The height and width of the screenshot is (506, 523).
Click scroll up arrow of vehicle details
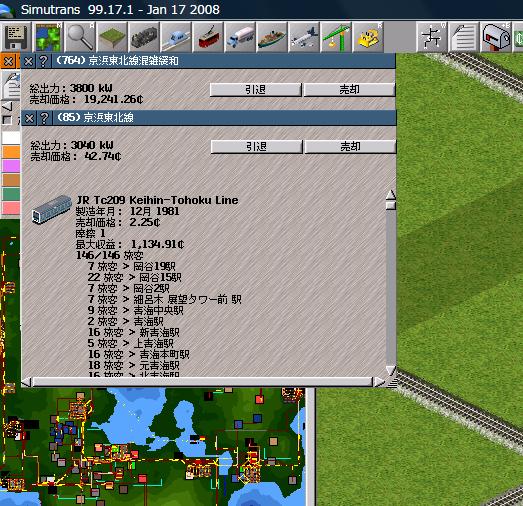click(391, 195)
